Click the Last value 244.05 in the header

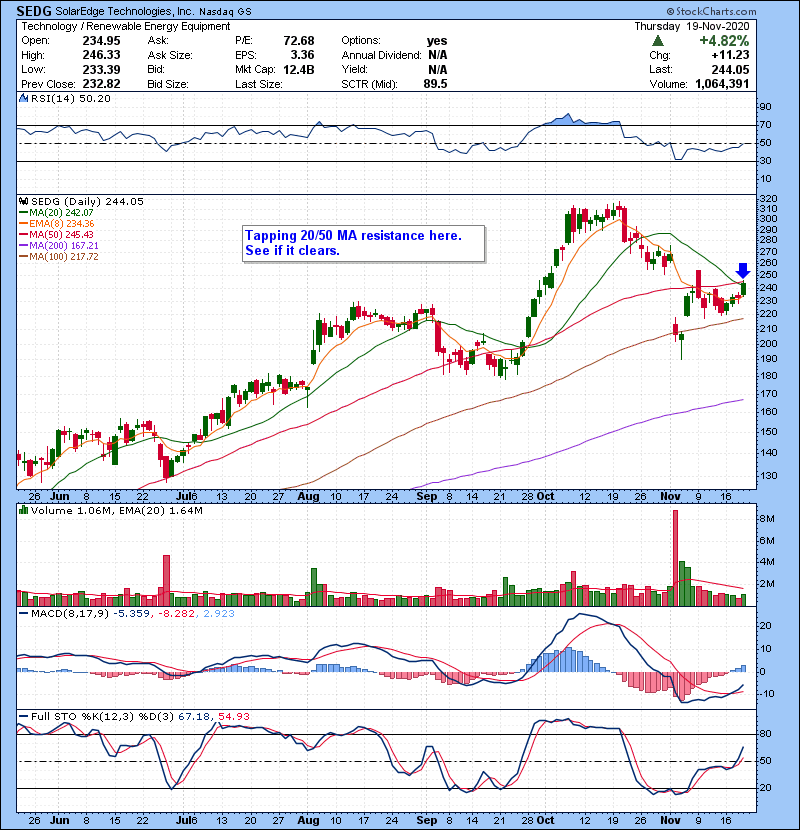click(x=731, y=70)
